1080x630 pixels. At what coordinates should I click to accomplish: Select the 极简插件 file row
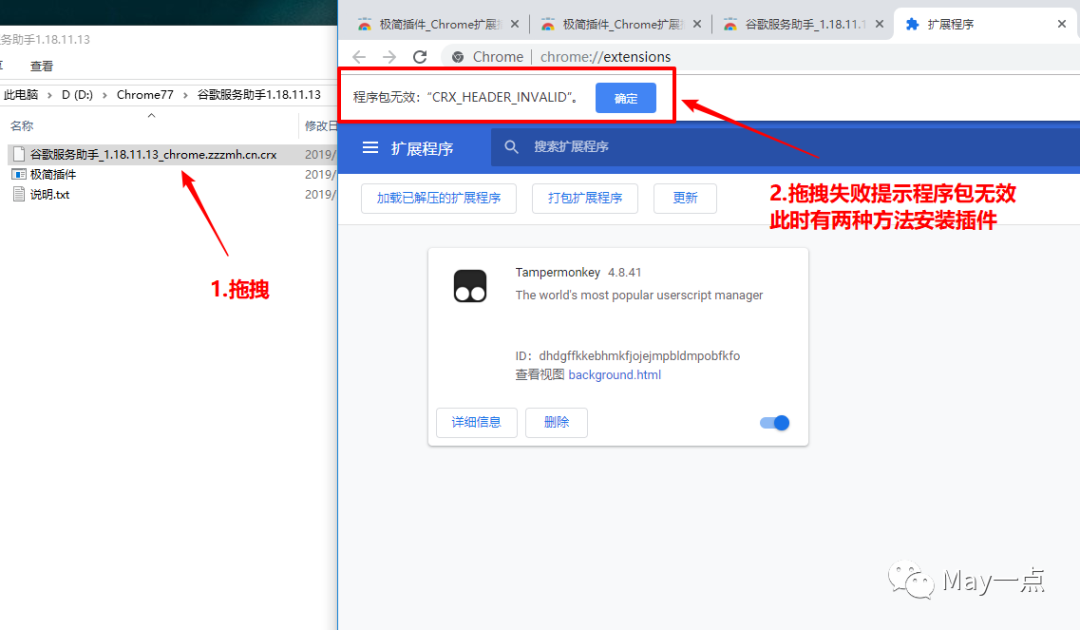click(53, 174)
